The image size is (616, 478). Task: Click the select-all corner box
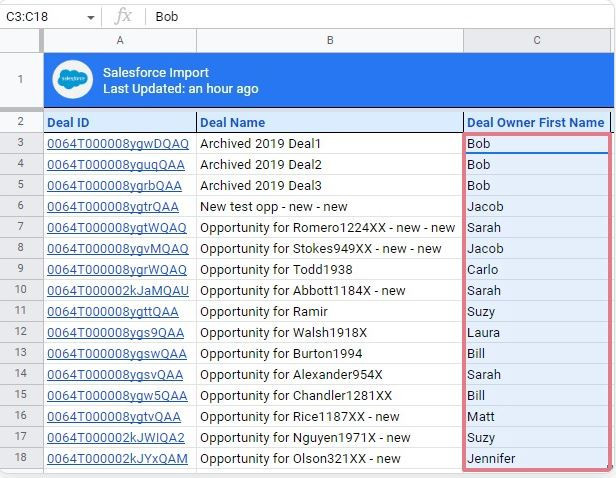(21, 40)
